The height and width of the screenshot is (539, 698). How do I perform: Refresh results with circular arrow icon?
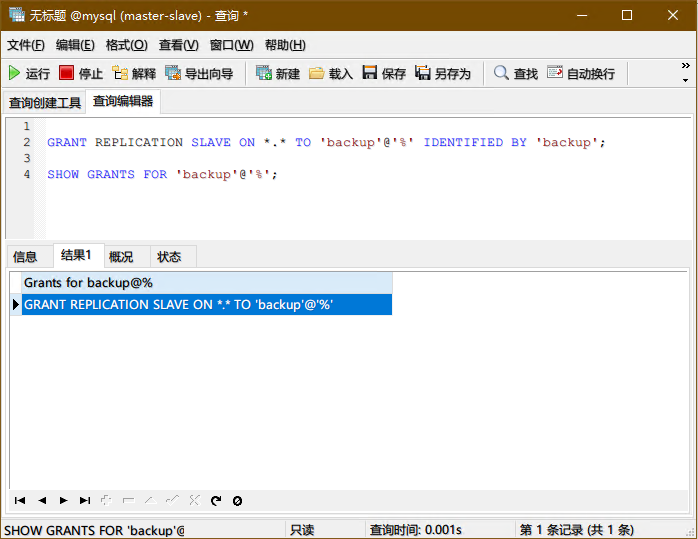click(216, 501)
